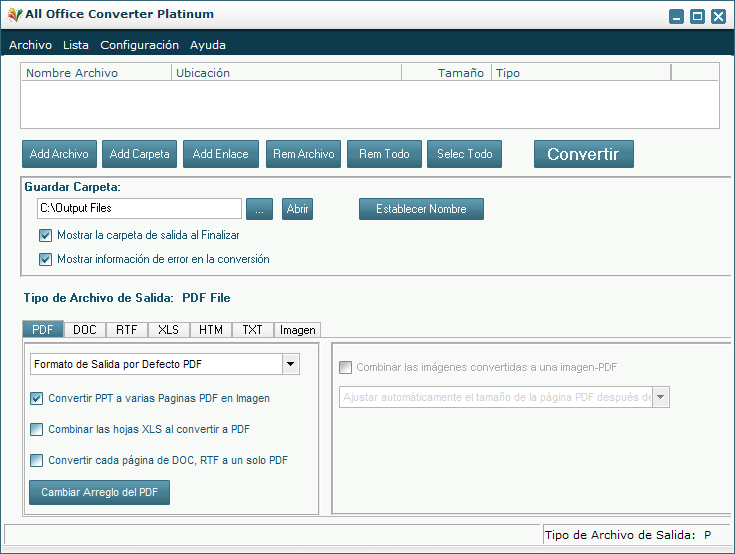
Task: Enable Combinar las hojas XLS option
Action: 37,430
